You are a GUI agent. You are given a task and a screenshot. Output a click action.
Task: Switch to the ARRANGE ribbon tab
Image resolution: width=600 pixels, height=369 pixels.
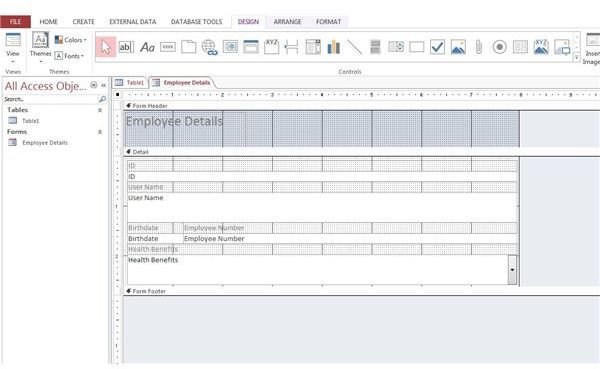[x=287, y=22]
